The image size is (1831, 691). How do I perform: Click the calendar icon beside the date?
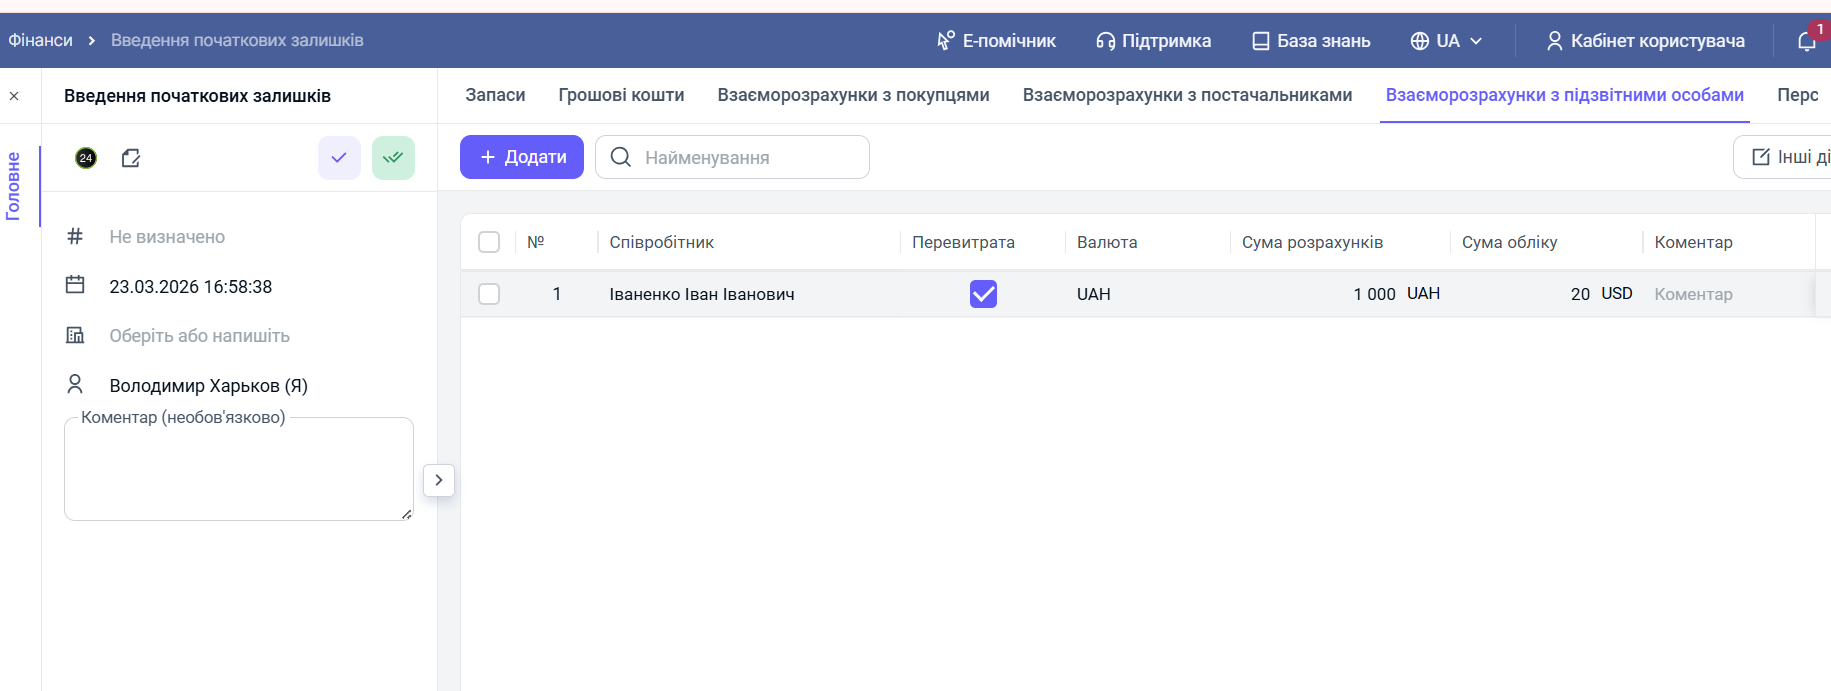75,285
